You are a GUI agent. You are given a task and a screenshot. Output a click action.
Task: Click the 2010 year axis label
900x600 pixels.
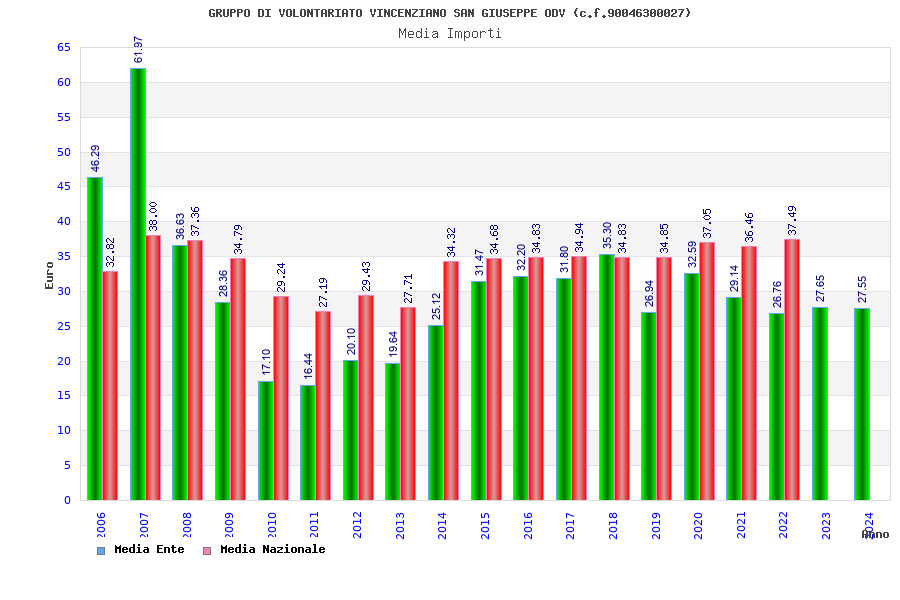tap(271, 525)
